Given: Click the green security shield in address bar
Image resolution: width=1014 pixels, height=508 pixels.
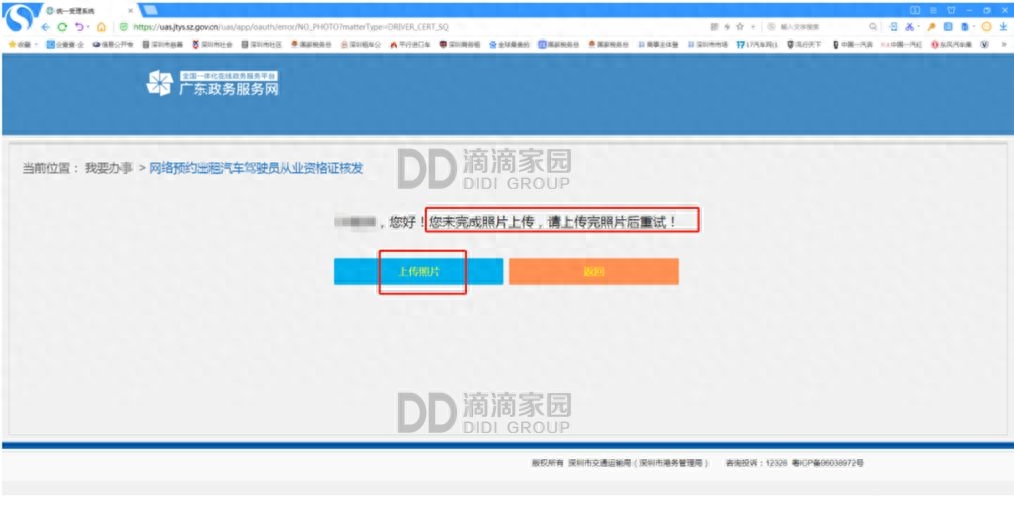Looking at the screenshot, I should coord(124,26).
